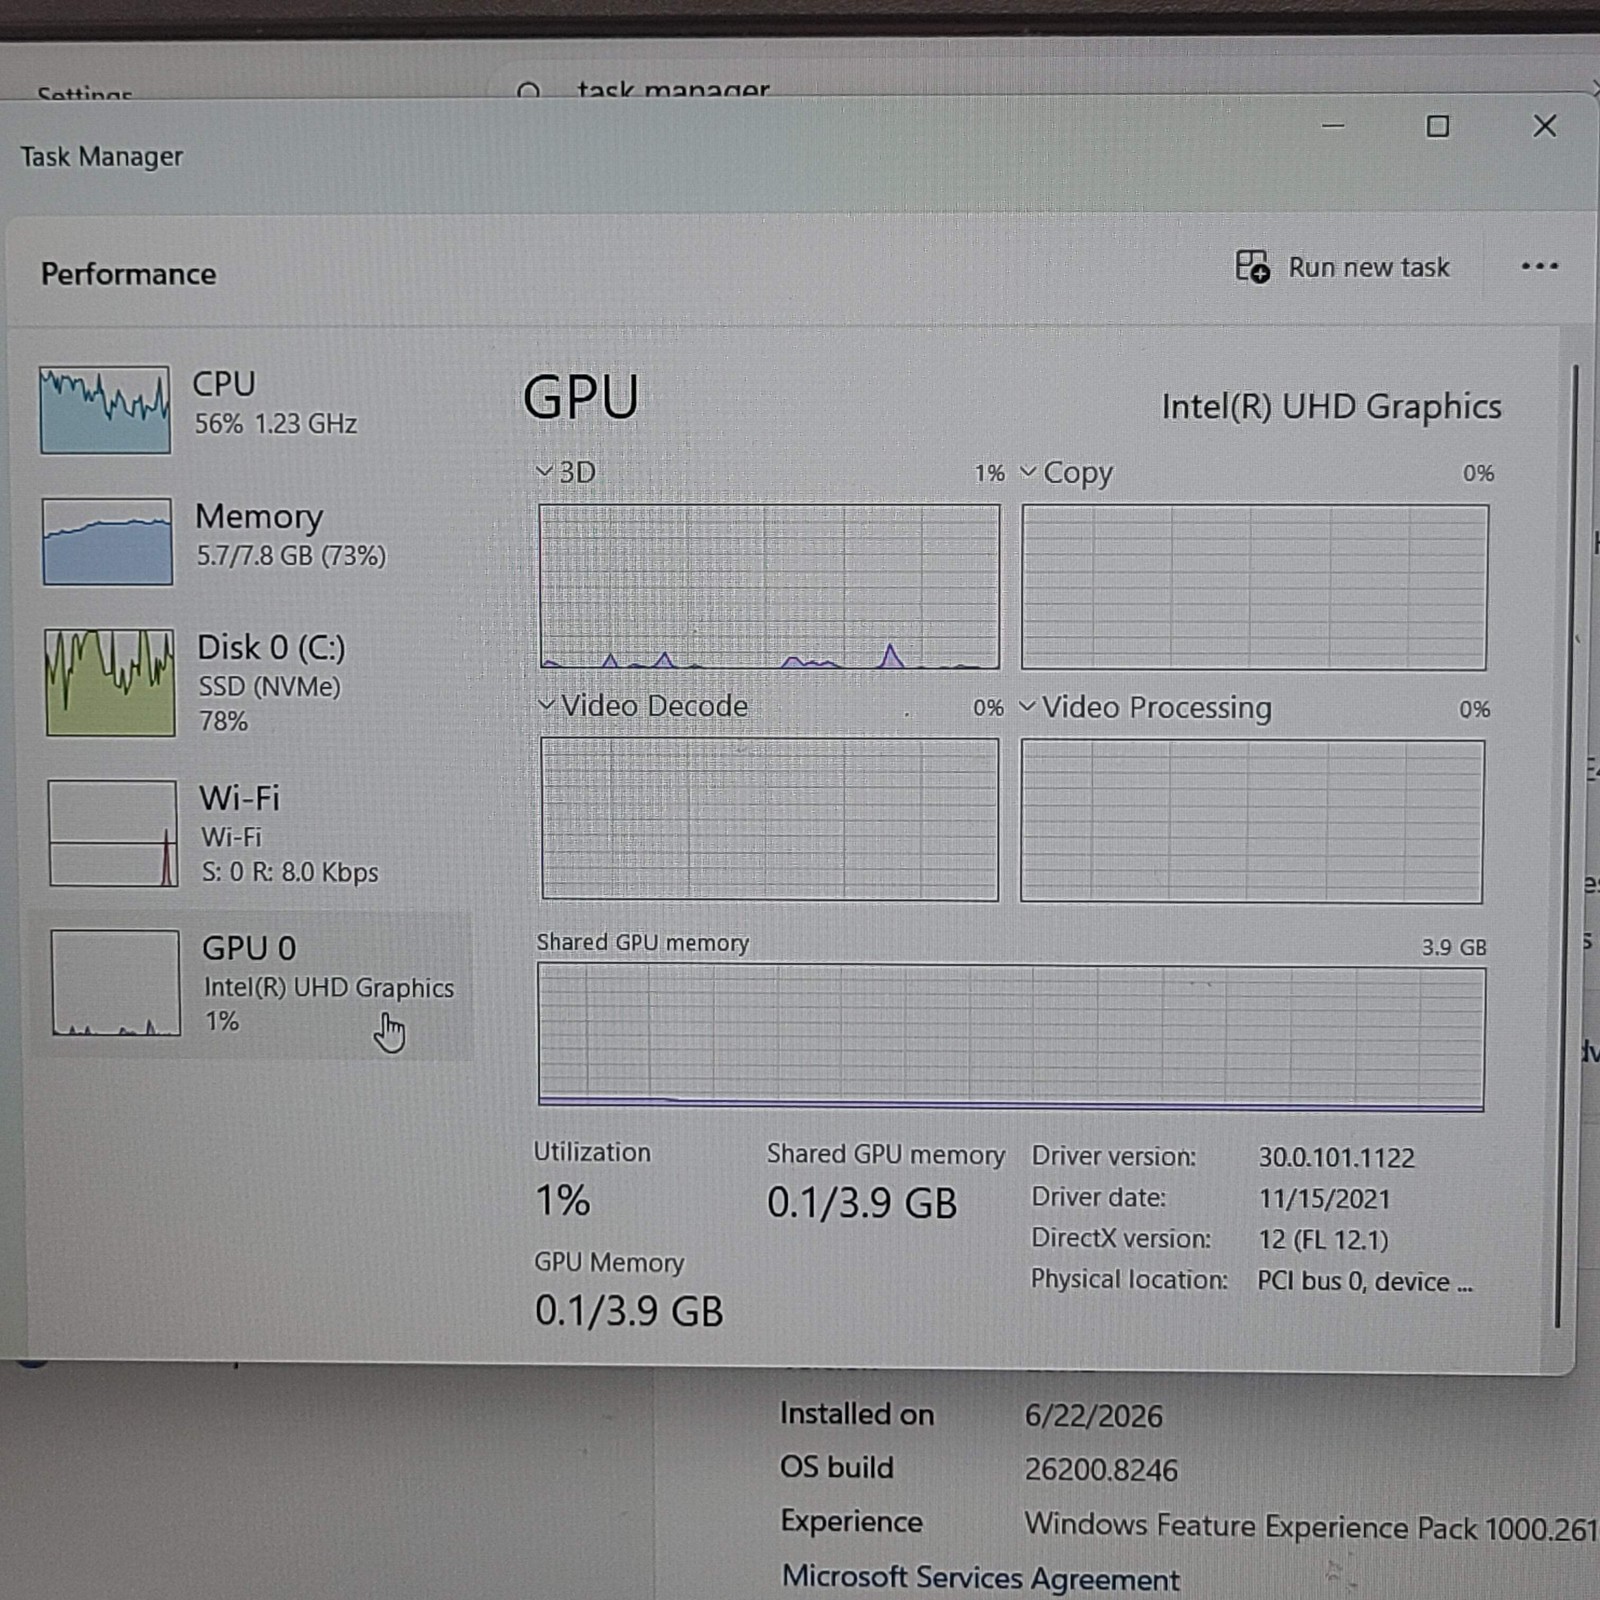Open the 3D engine dropdown chevron
Screen dimensions: 1600x1600
[x=545, y=471]
